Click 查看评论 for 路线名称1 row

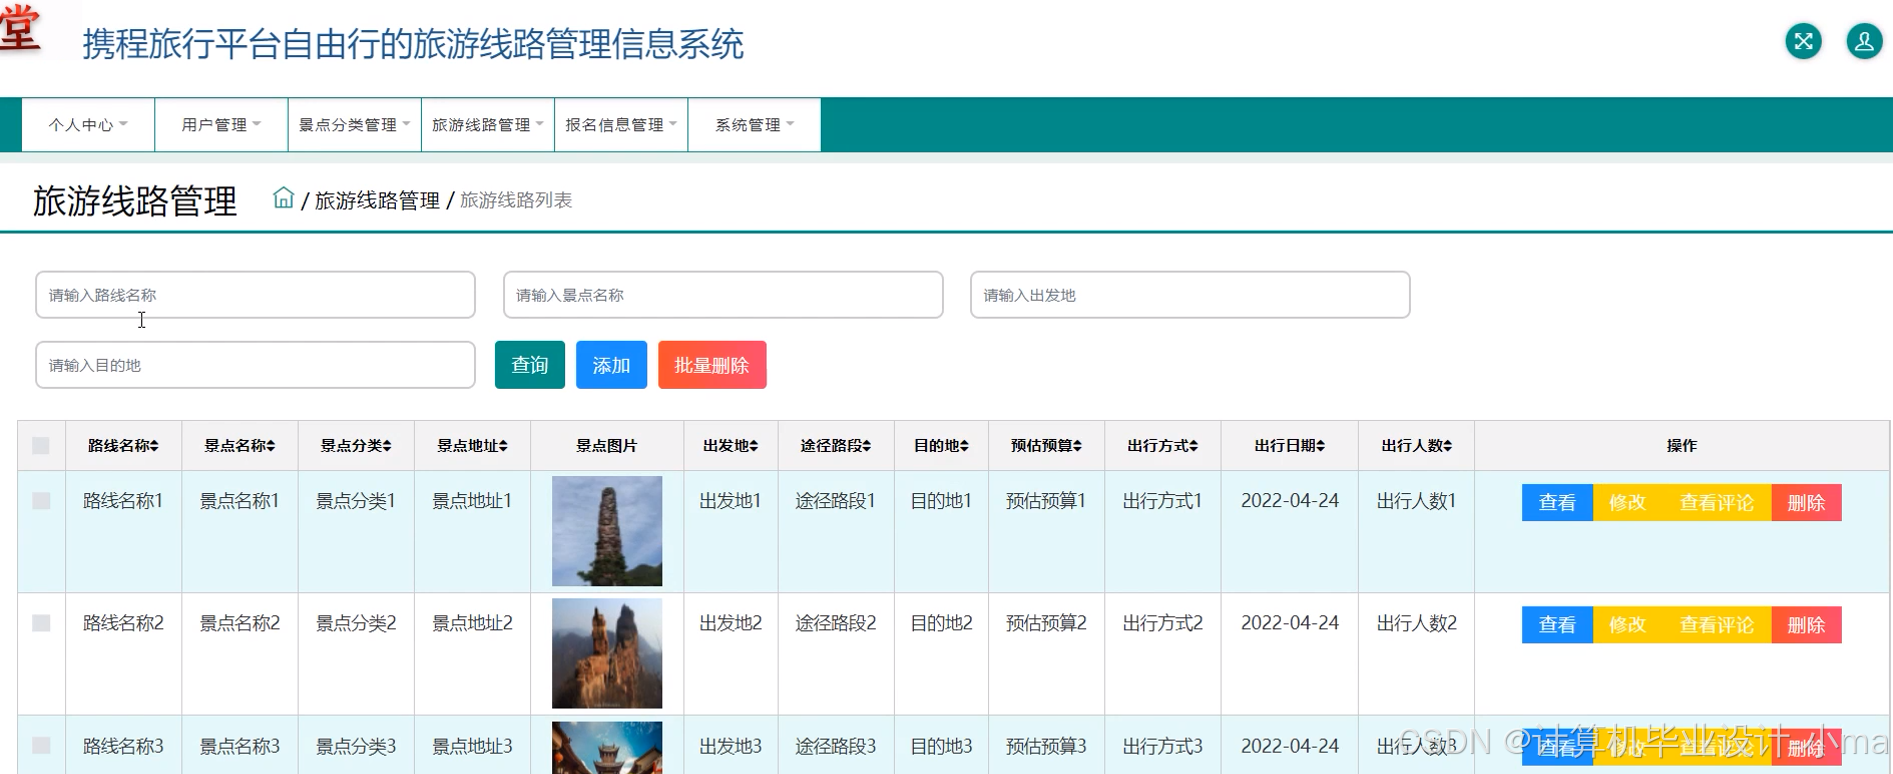pyautogui.click(x=1717, y=503)
